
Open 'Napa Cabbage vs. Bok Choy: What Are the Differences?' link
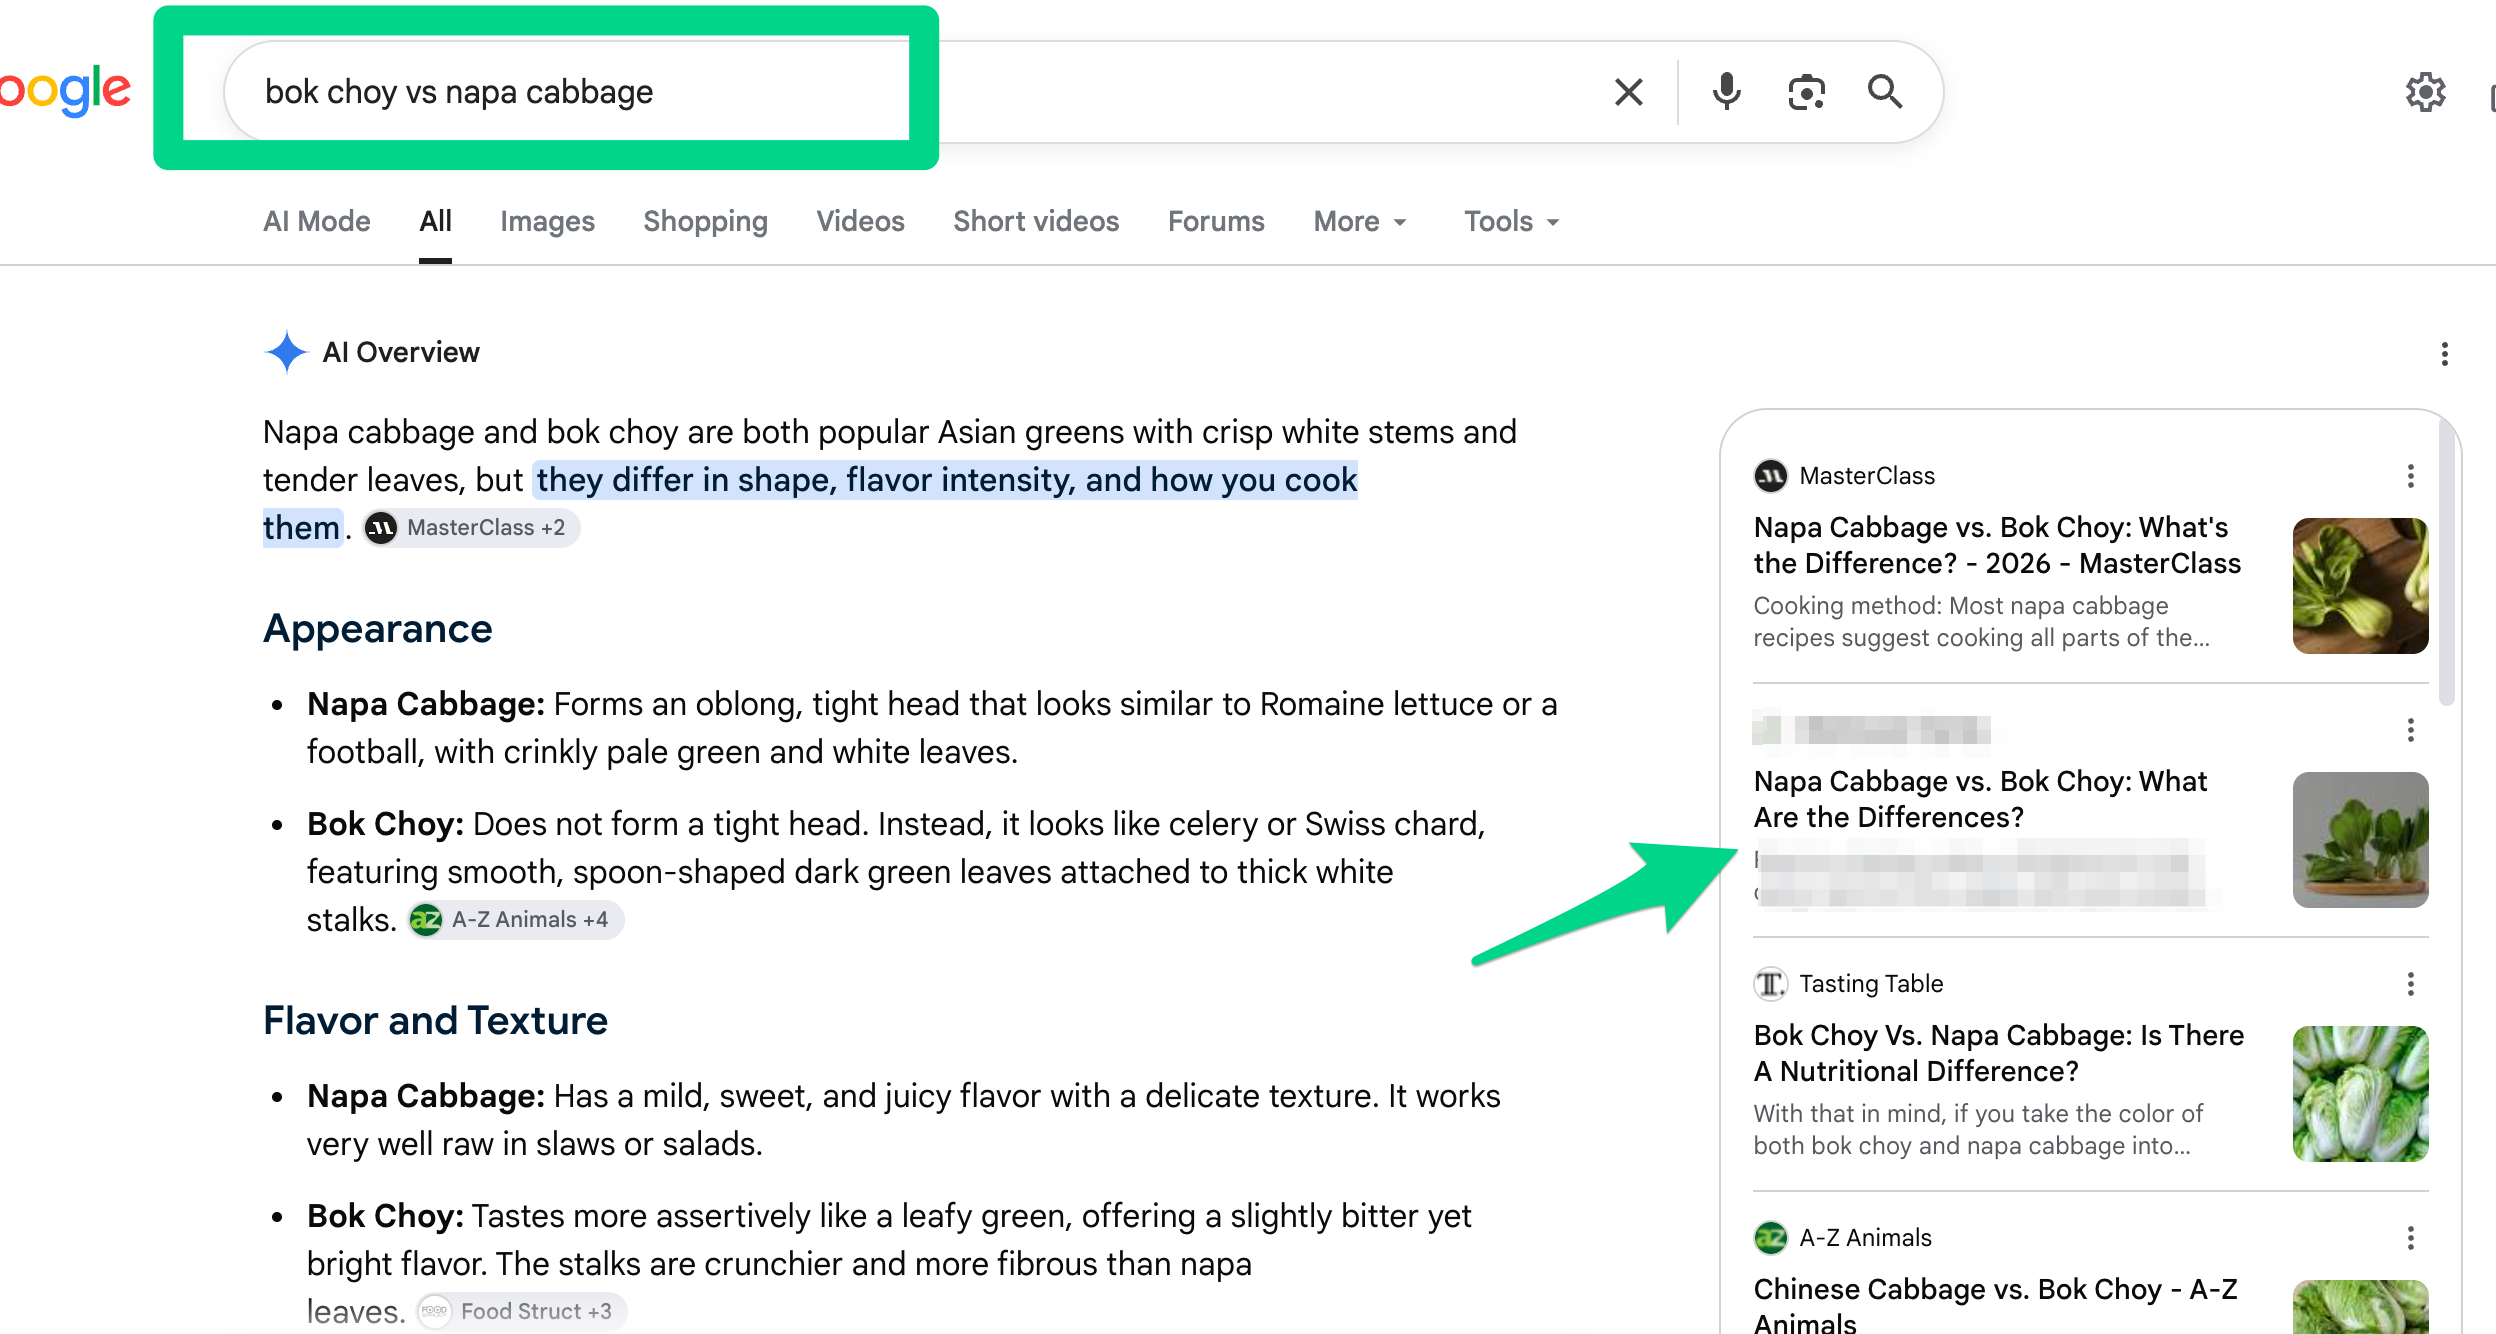[1980, 799]
